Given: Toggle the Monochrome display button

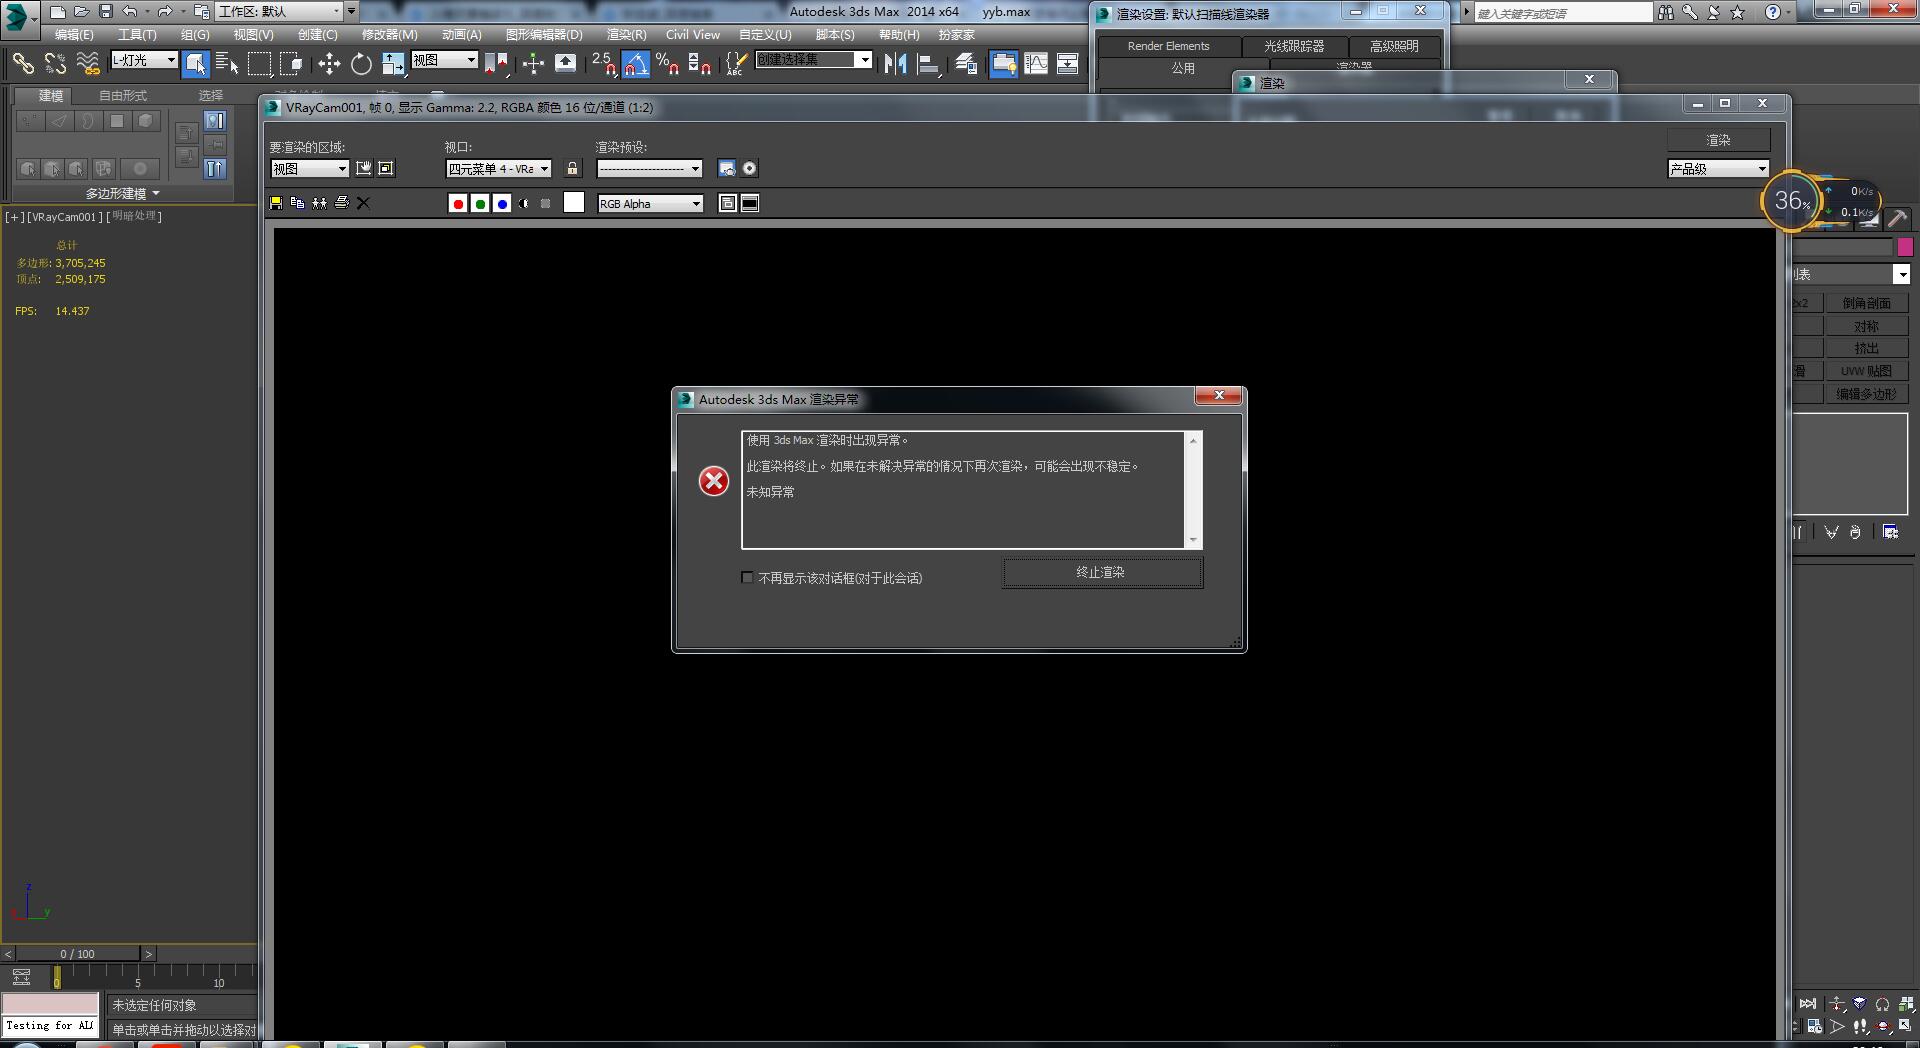Looking at the screenshot, I should pyautogui.click(x=546, y=204).
